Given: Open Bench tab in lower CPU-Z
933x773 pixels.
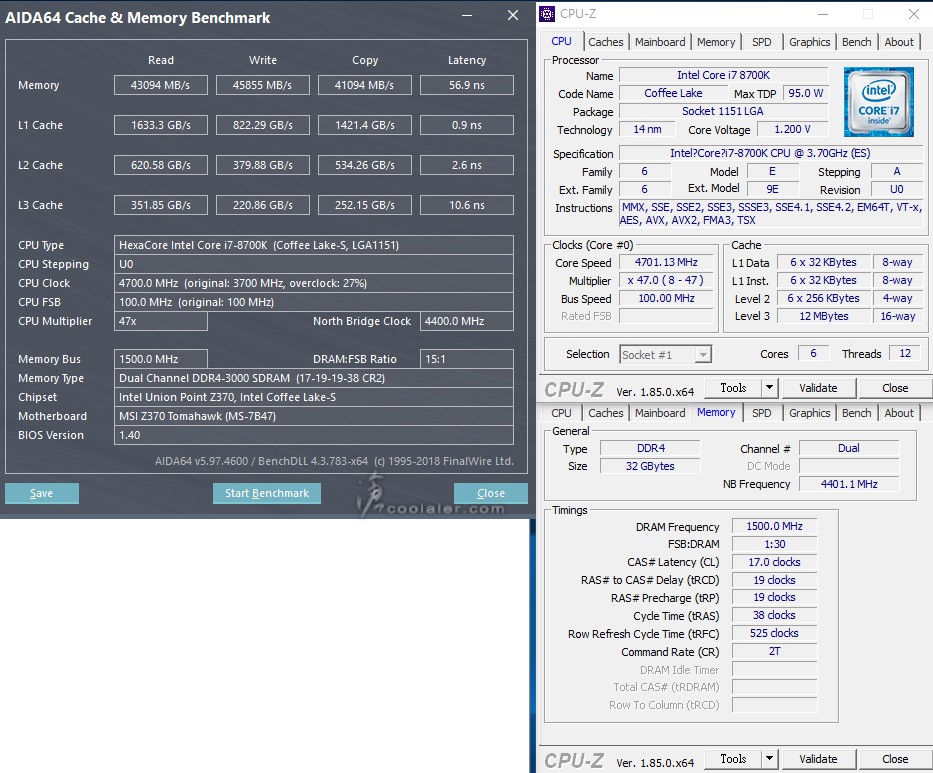Looking at the screenshot, I should pos(857,413).
